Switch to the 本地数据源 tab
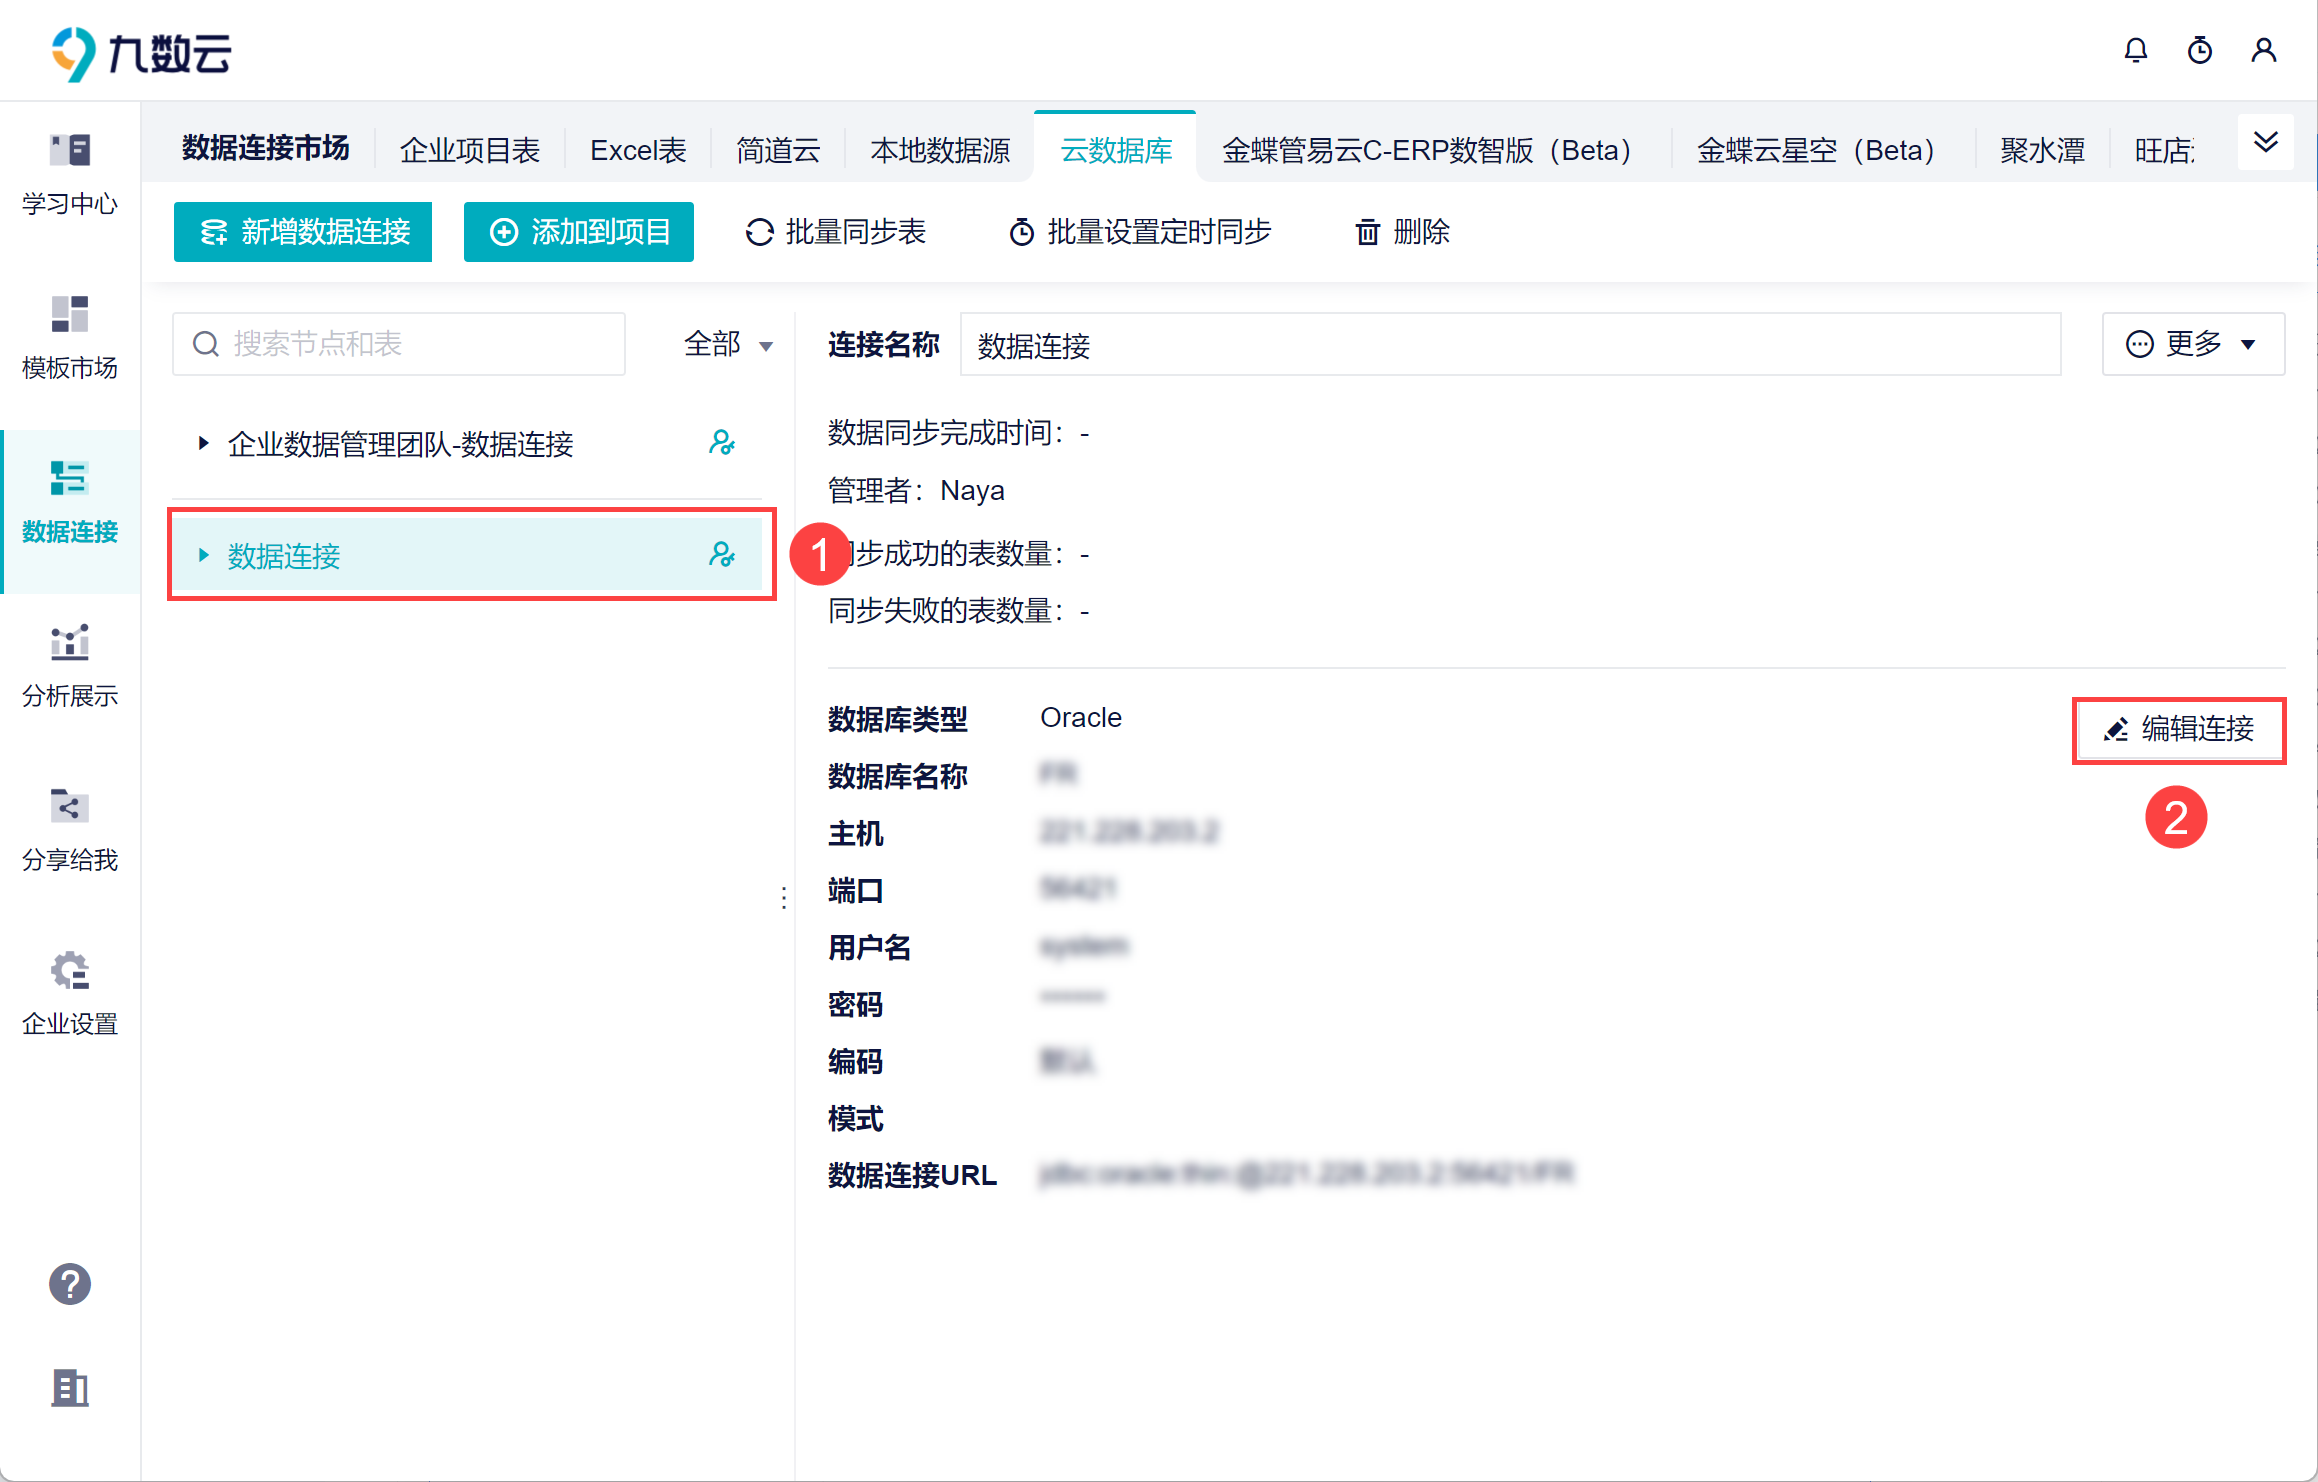Image resolution: width=2318 pixels, height=1482 pixels. (x=940, y=151)
